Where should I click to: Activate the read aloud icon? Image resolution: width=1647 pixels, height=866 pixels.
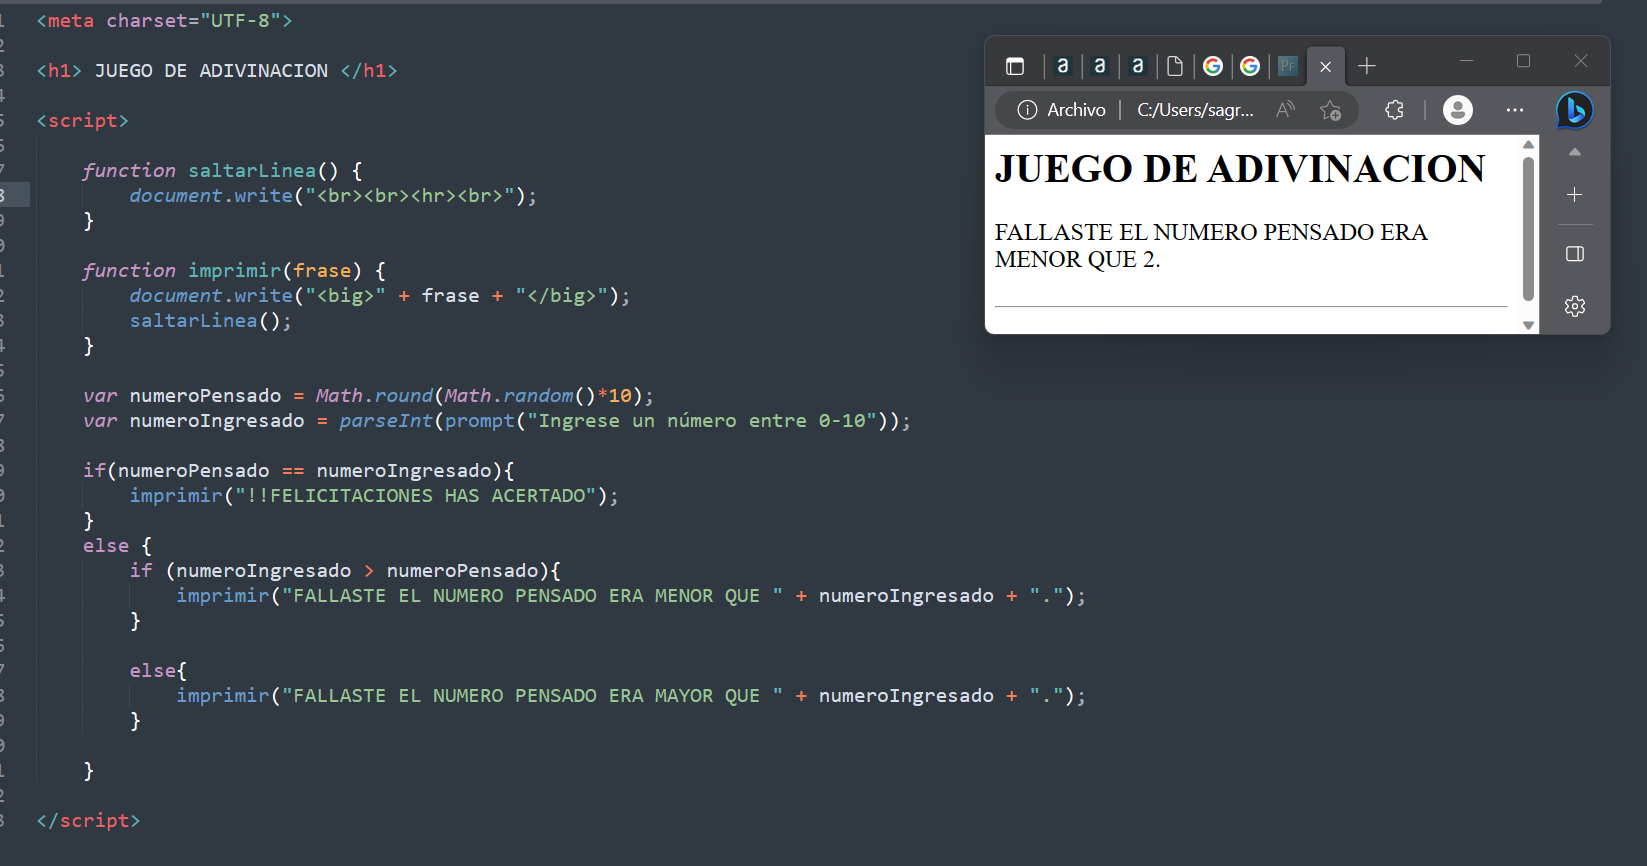pyautogui.click(x=1286, y=110)
